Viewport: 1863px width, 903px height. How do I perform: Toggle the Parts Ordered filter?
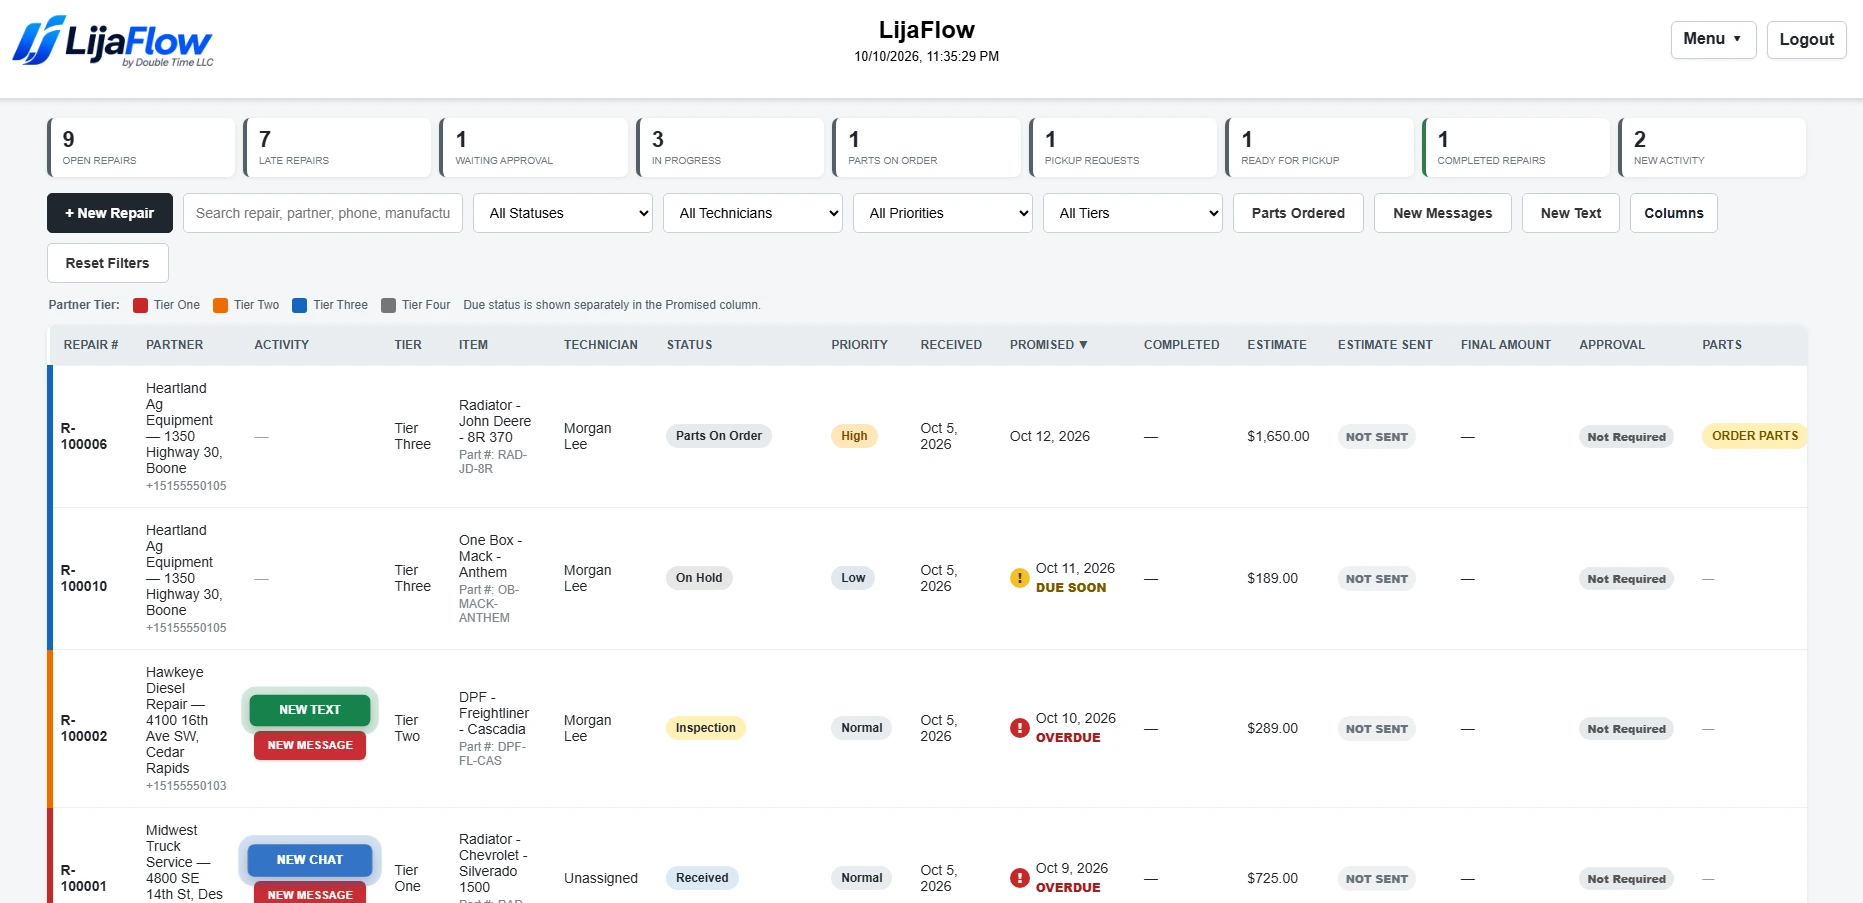pos(1298,213)
